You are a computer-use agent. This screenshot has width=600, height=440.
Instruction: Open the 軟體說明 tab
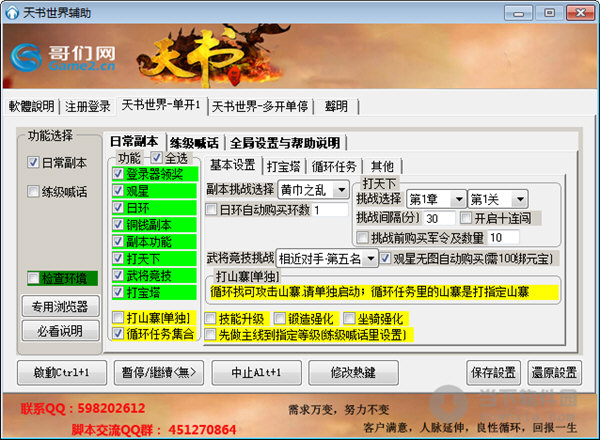(31, 106)
